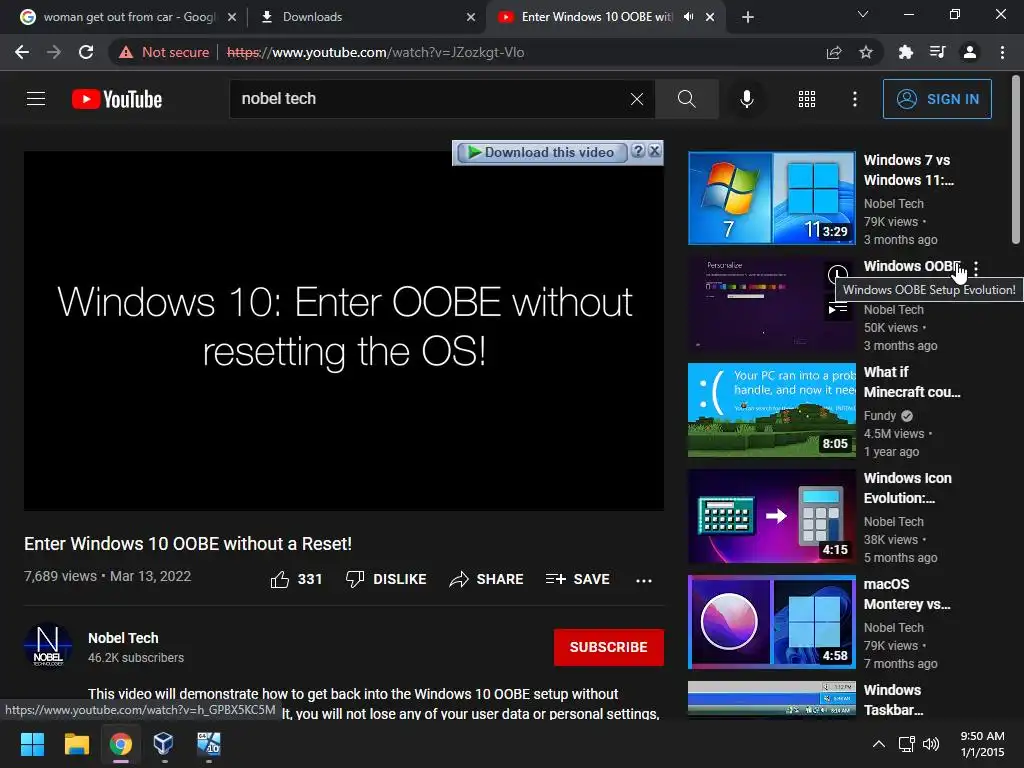
Task: Share this page from address bar
Action: [834, 52]
